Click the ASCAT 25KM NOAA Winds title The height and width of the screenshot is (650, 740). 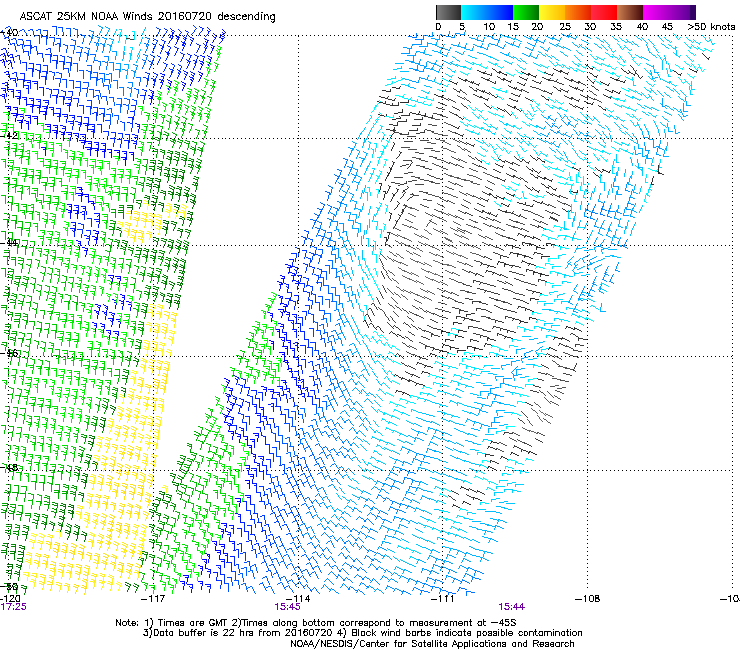[147, 16]
